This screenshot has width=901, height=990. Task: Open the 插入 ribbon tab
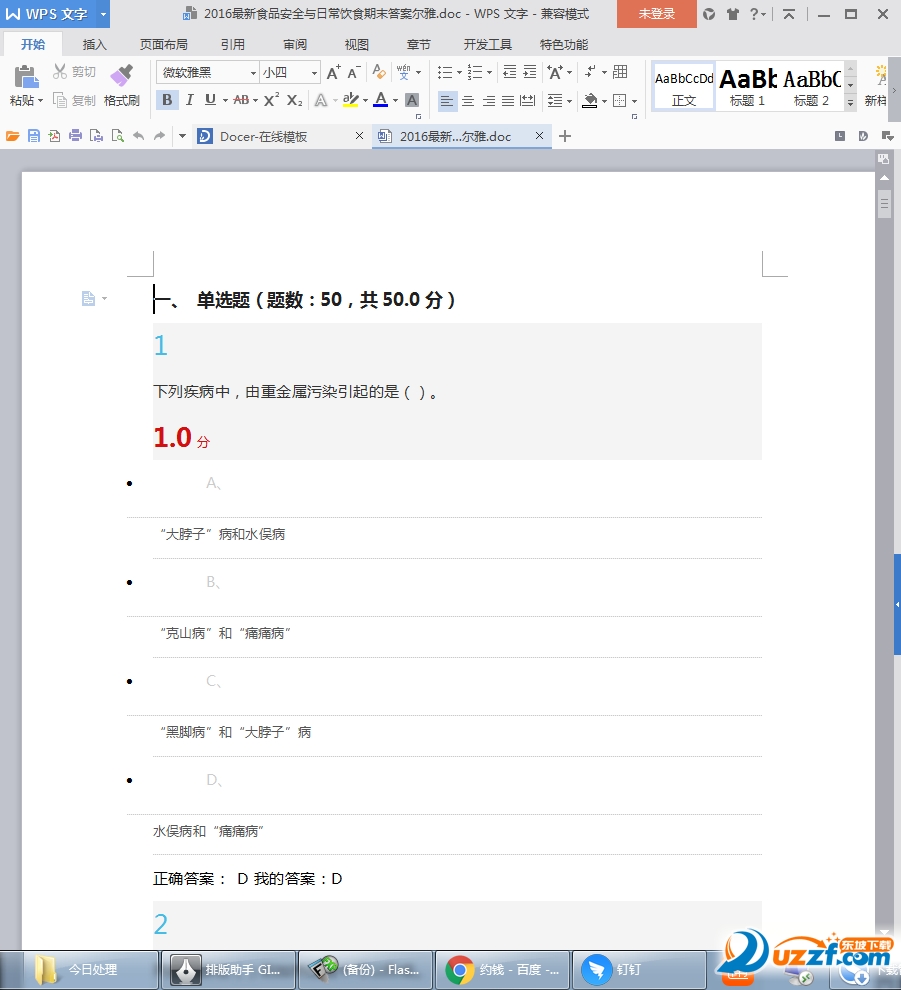(x=95, y=44)
